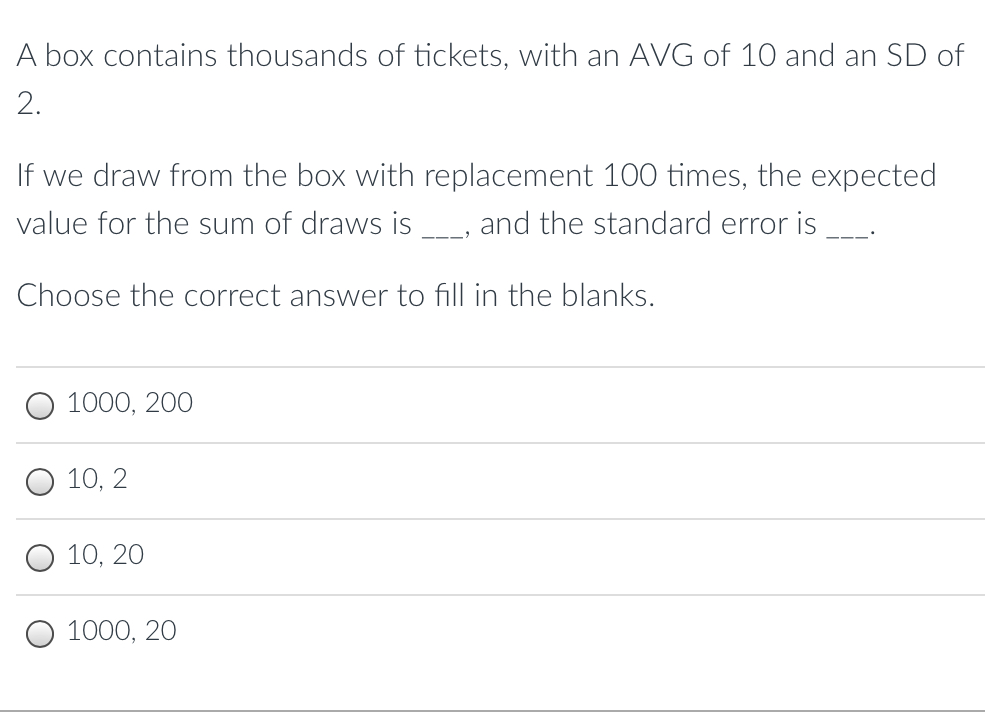Choose the answer option 1000, 200
The height and width of the screenshot is (724, 985).
click(x=129, y=404)
